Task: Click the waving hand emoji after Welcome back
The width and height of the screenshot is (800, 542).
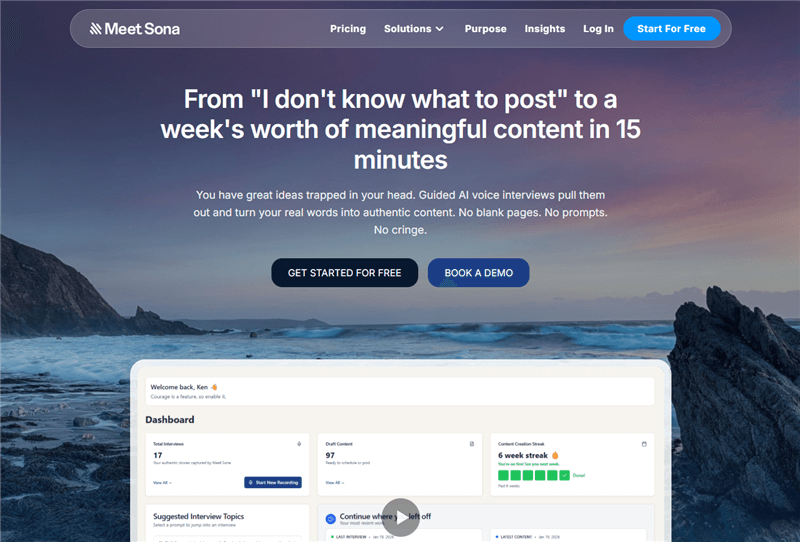Action: click(x=214, y=387)
